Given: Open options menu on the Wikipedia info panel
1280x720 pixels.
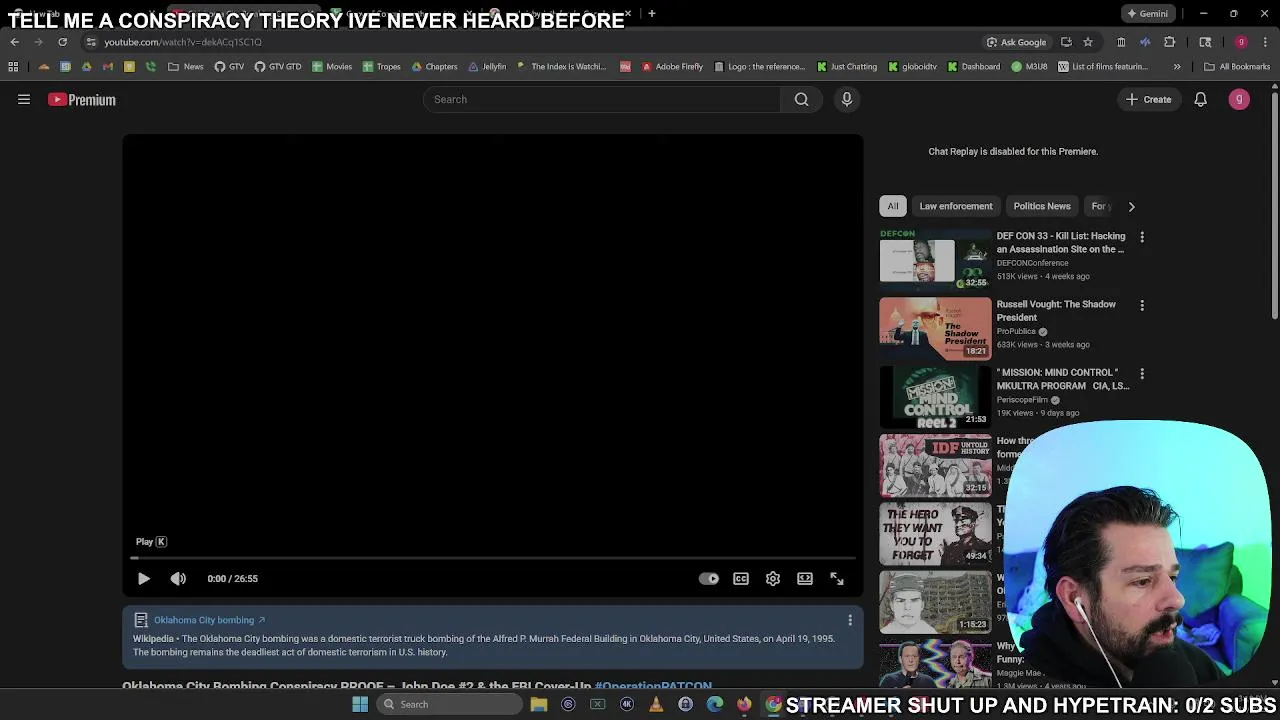Looking at the screenshot, I should (x=850, y=620).
